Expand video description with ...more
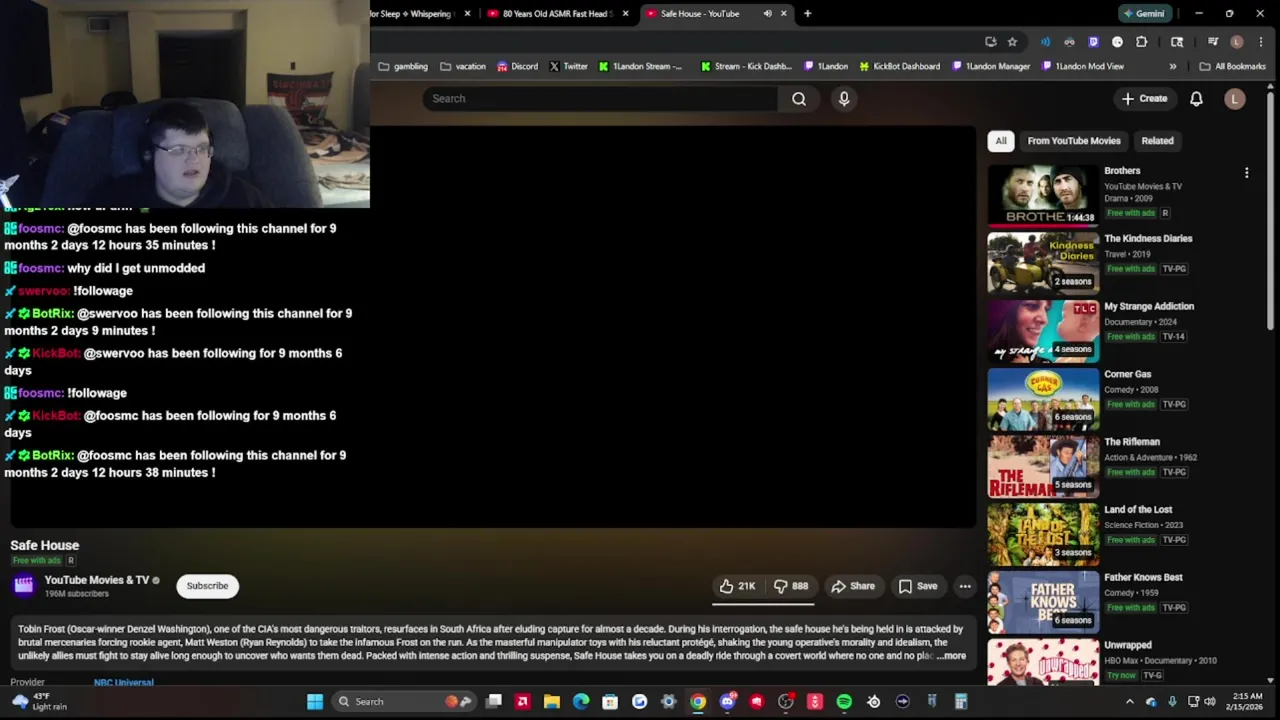This screenshot has height=720, width=1280. 951,656
